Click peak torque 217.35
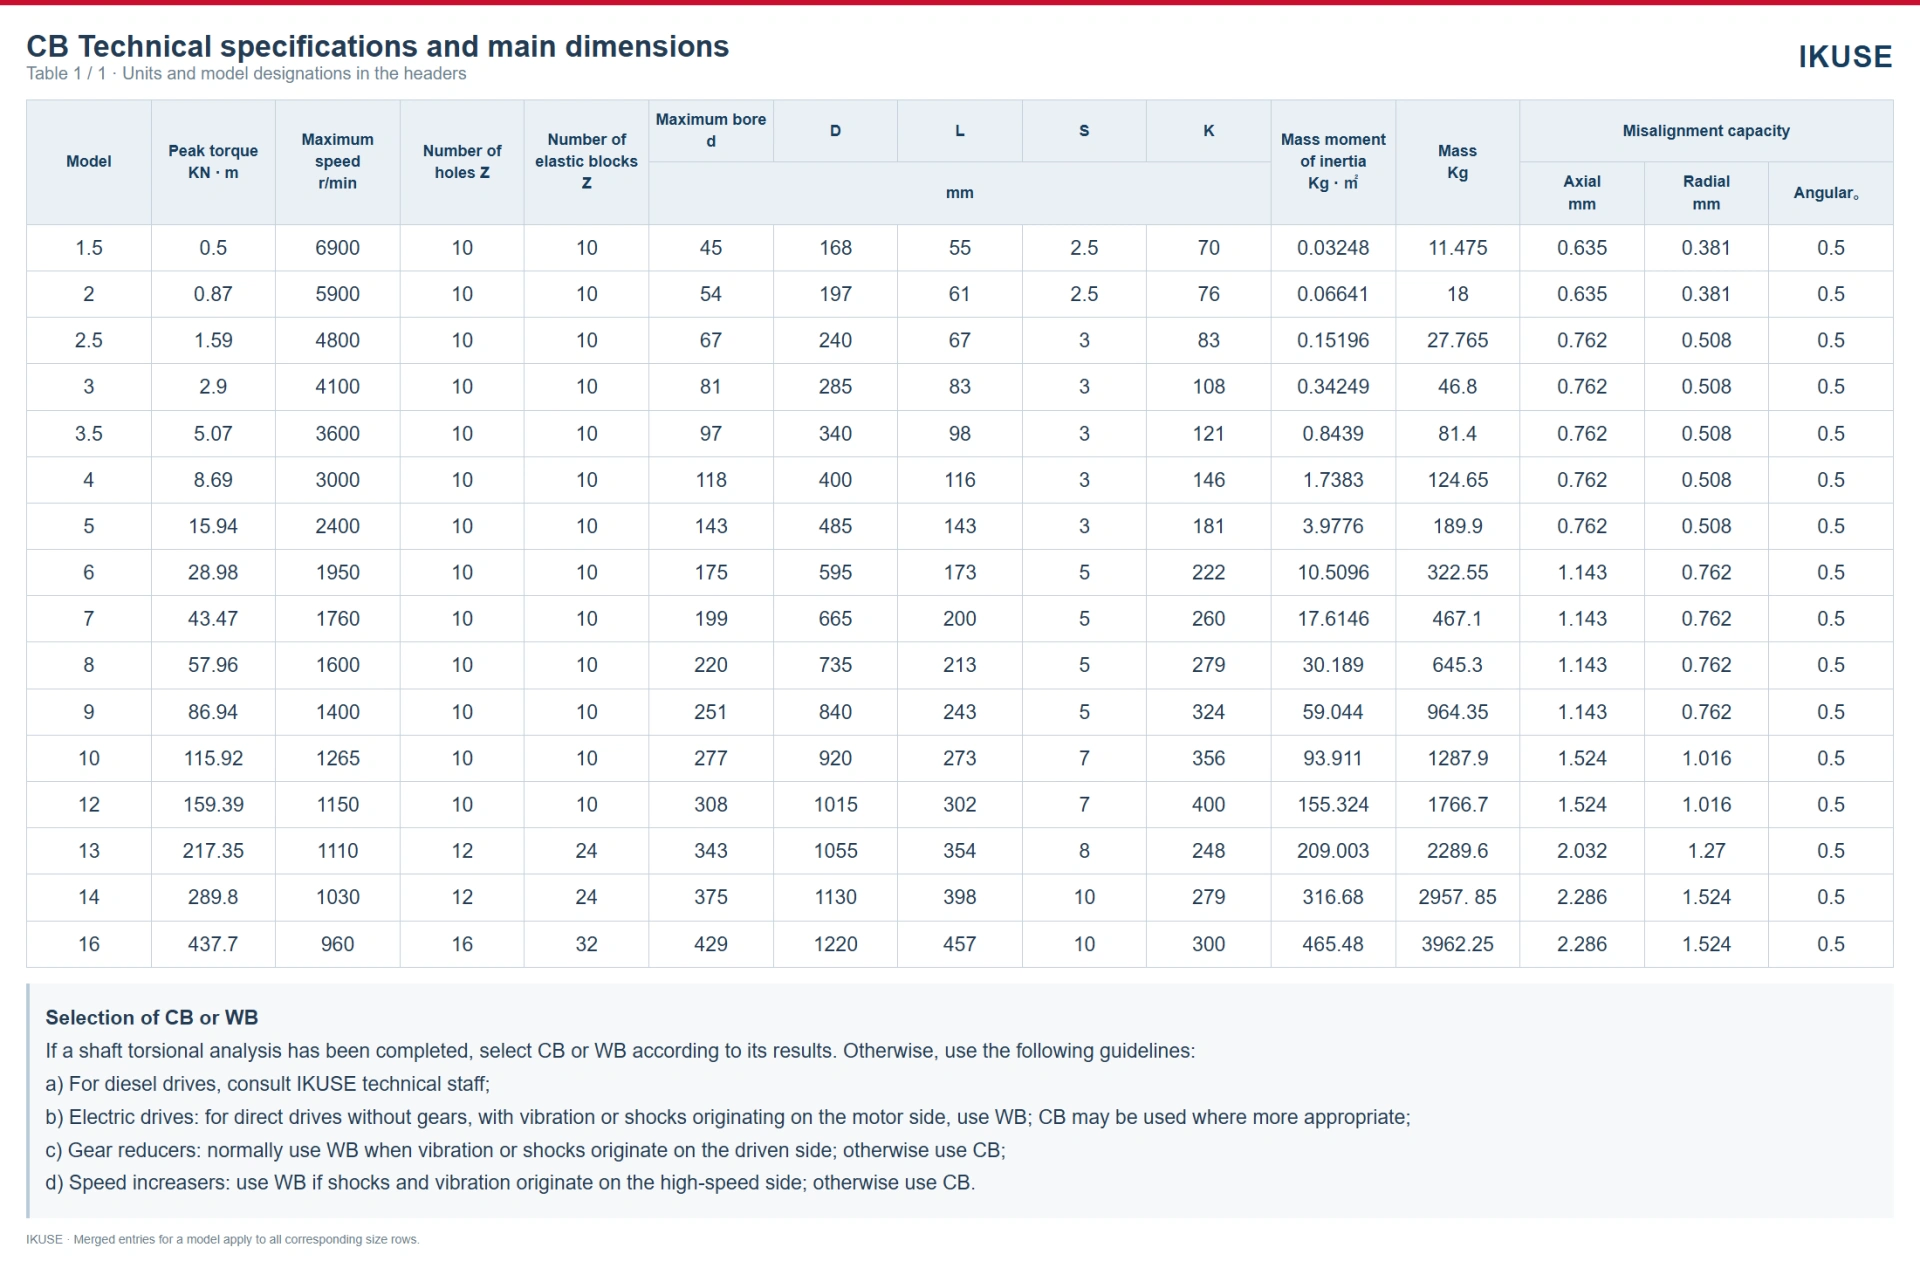Viewport: 1920px width, 1268px height. [x=213, y=851]
